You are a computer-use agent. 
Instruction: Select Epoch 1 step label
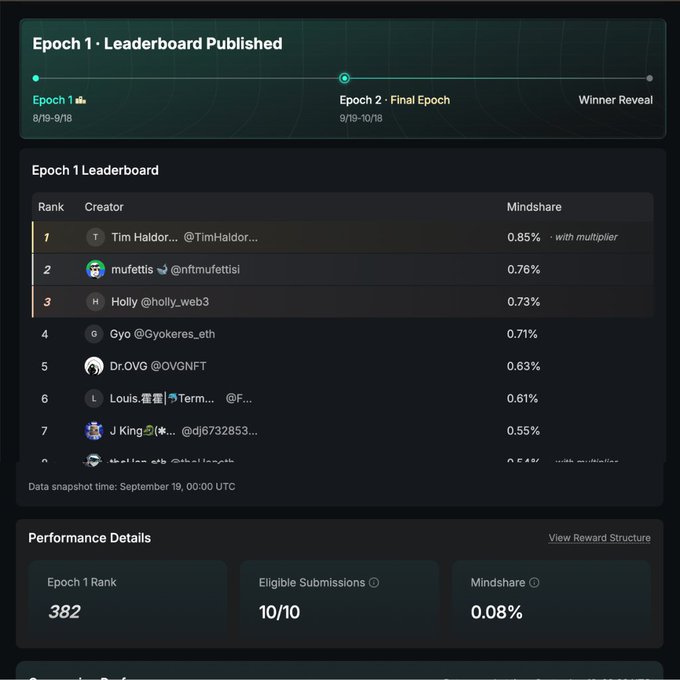click(x=52, y=100)
